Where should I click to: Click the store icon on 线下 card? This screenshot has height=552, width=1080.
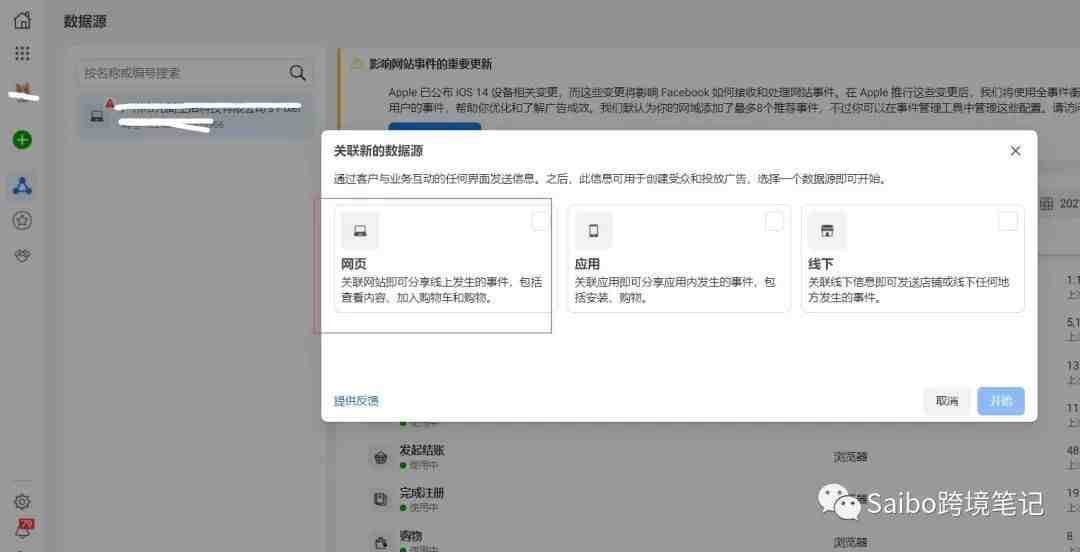(x=827, y=231)
